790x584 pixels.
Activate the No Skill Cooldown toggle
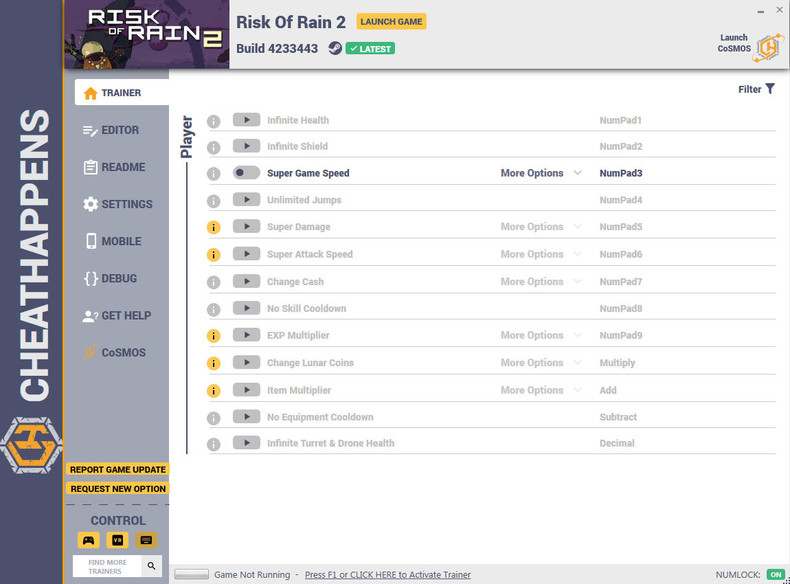(x=246, y=308)
